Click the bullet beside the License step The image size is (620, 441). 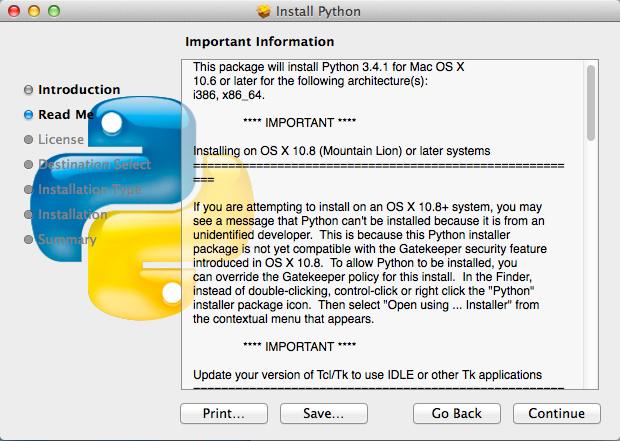click(28, 140)
